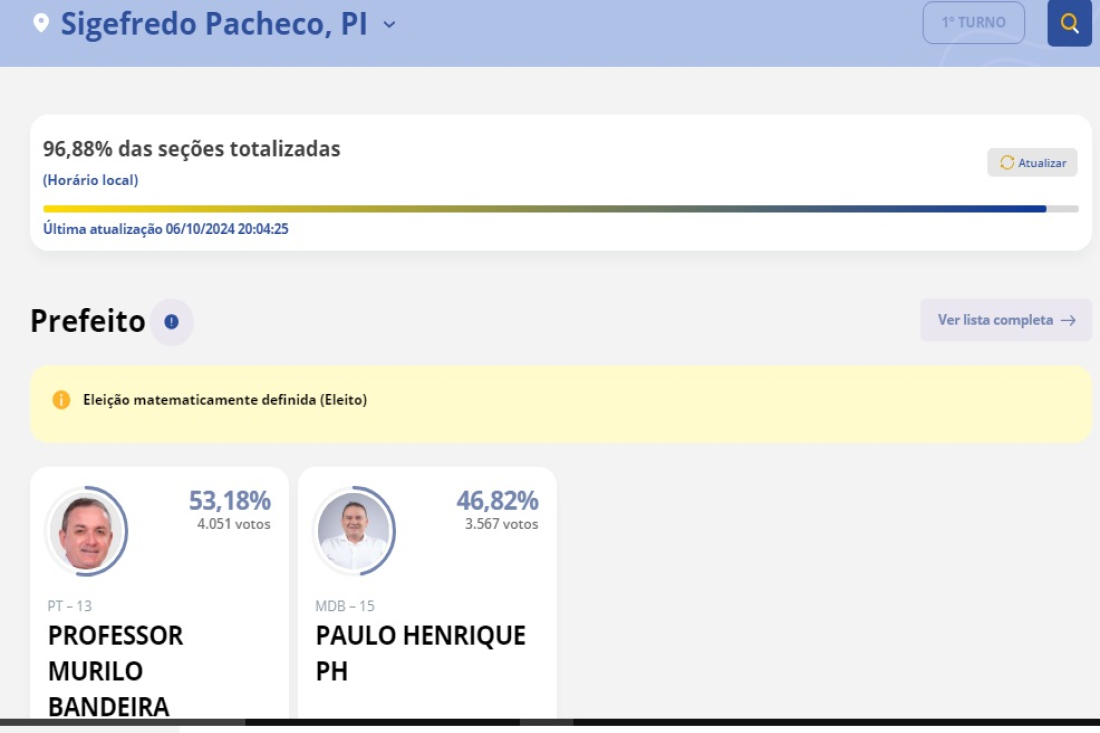The image size is (1100, 733).
Task: Click the location pin icon
Action: click(x=41, y=23)
